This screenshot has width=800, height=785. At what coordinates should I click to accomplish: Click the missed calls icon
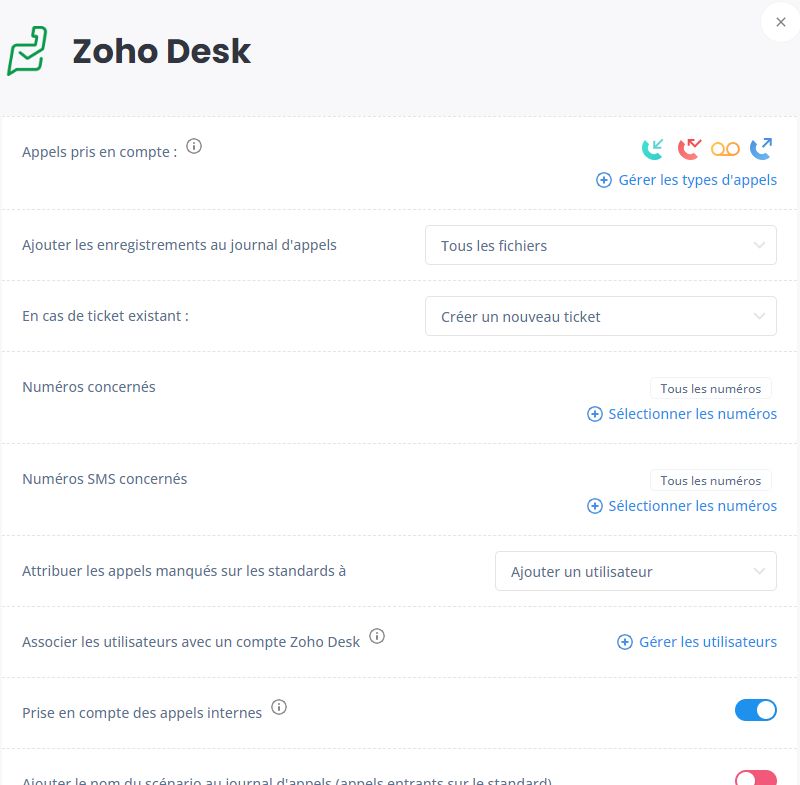(x=689, y=149)
